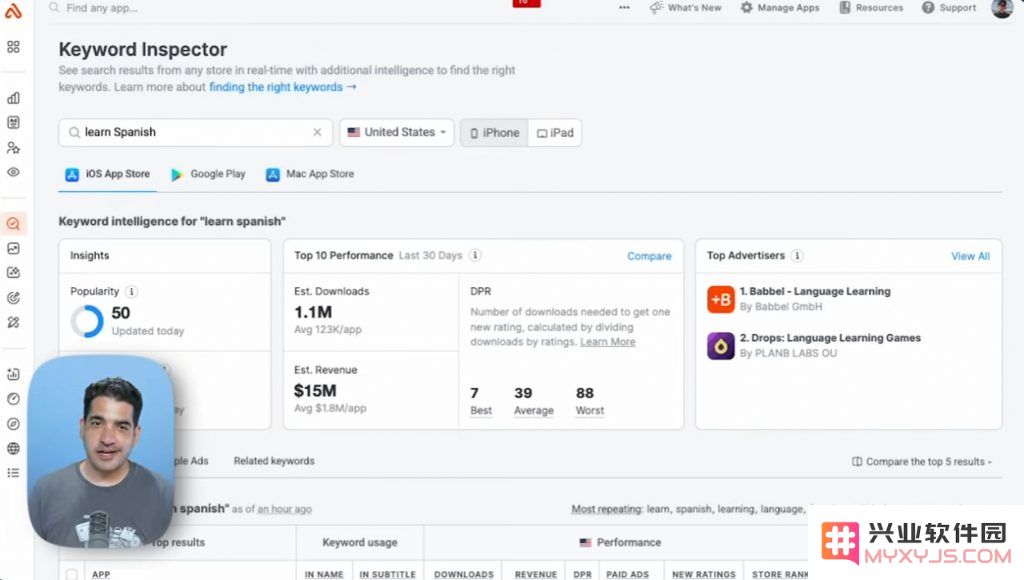Viewport: 1024px width, 580px height.
Task: Click the Drops app icon
Action: pyautogui.click(x=721, y=346)
